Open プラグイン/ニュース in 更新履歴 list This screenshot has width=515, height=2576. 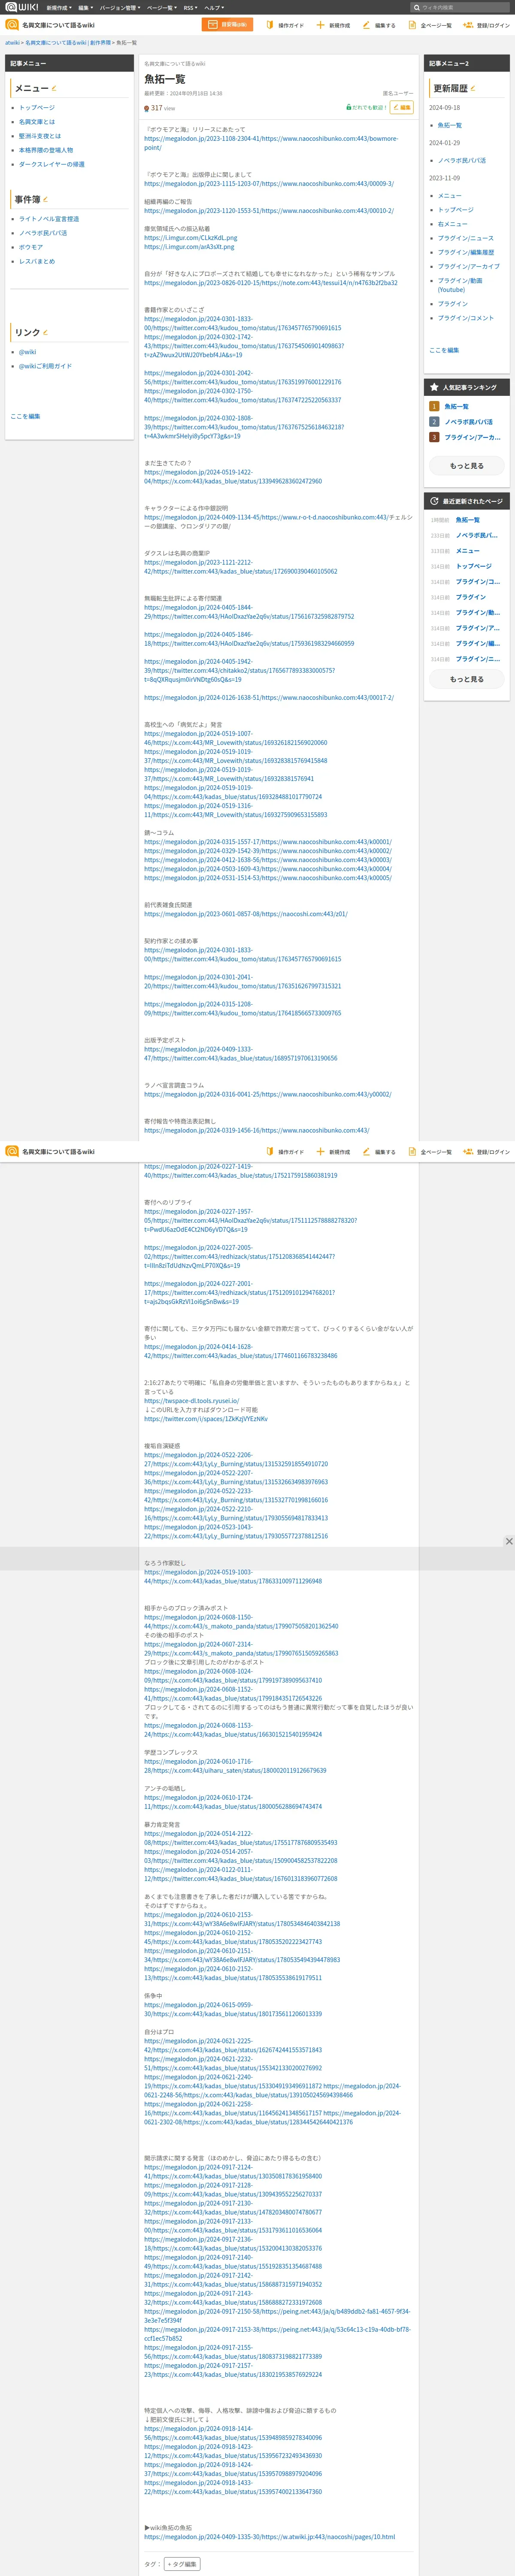pos(466,238)
